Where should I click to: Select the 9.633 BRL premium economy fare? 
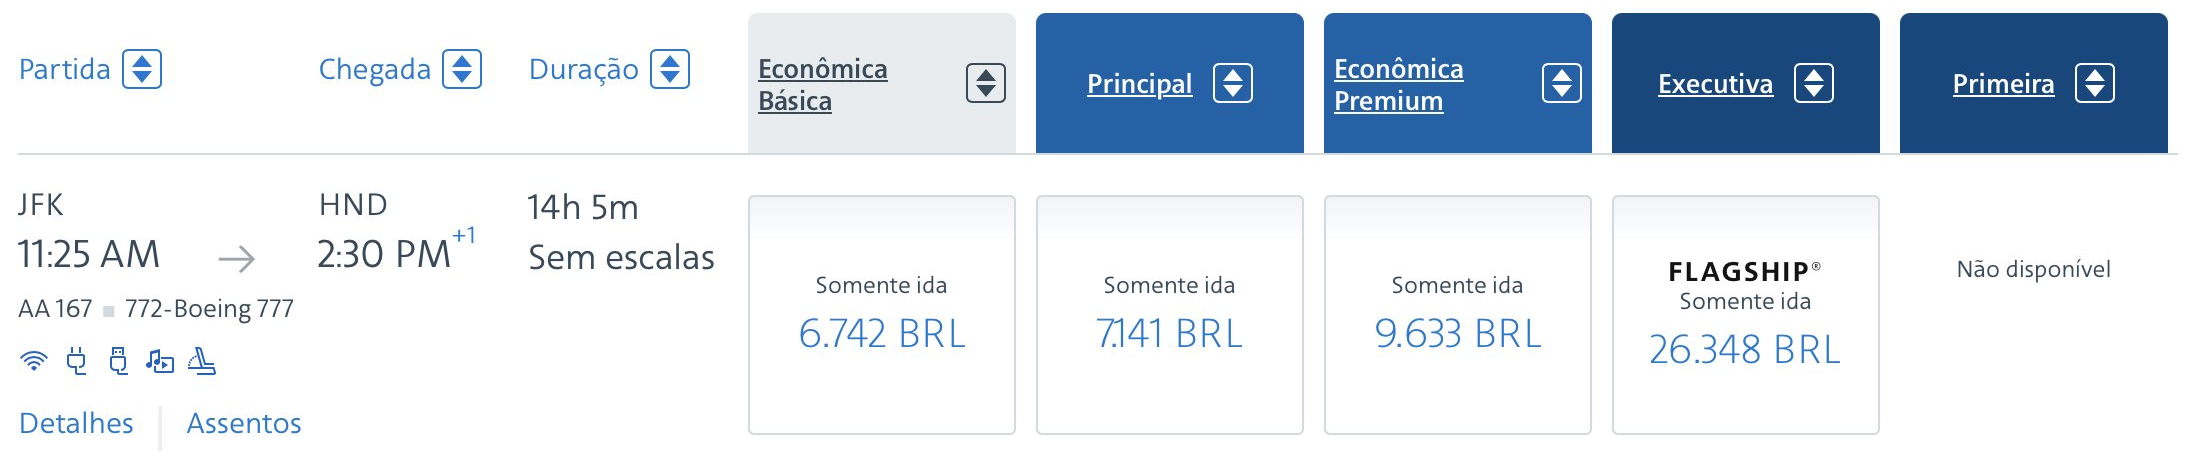click(1458, 315)
